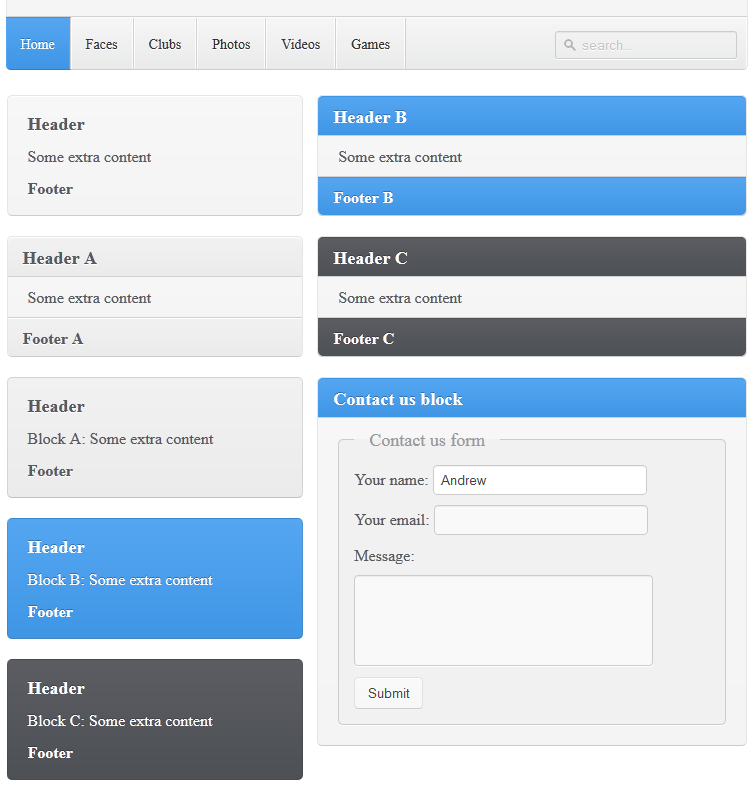The width and height of the screenshot is (750, 789).
Task: Click the Header A title bar
Action: point(154,258)
